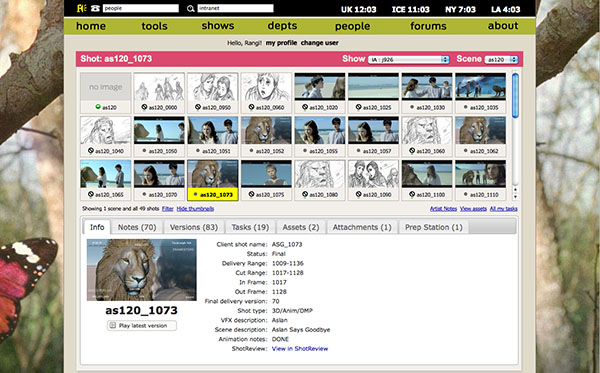This screenshot has width=600, height=373.
Task: Open the Artist Notes link
Action: click(x=443, y=208)
